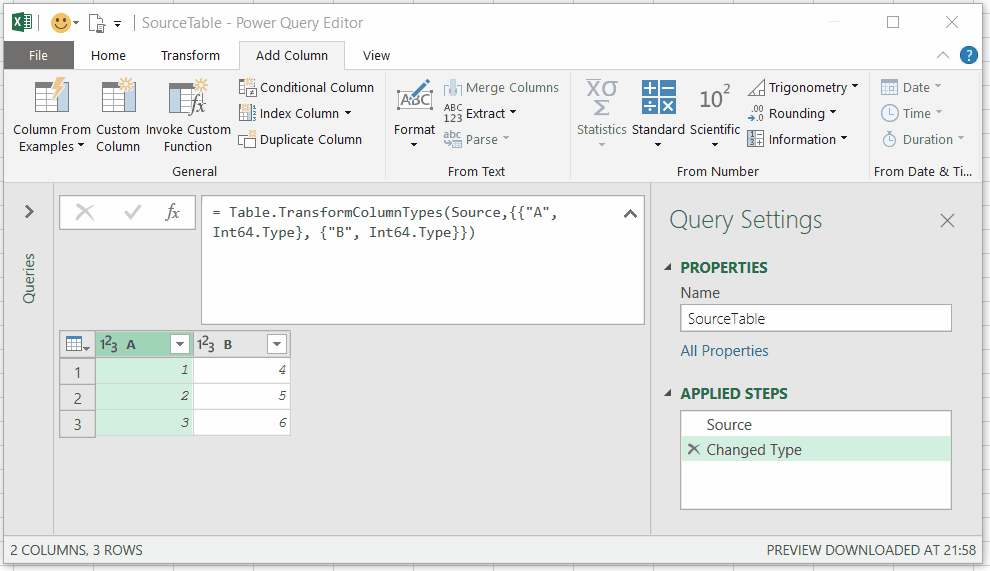Close the Query Settings pane

947,220
